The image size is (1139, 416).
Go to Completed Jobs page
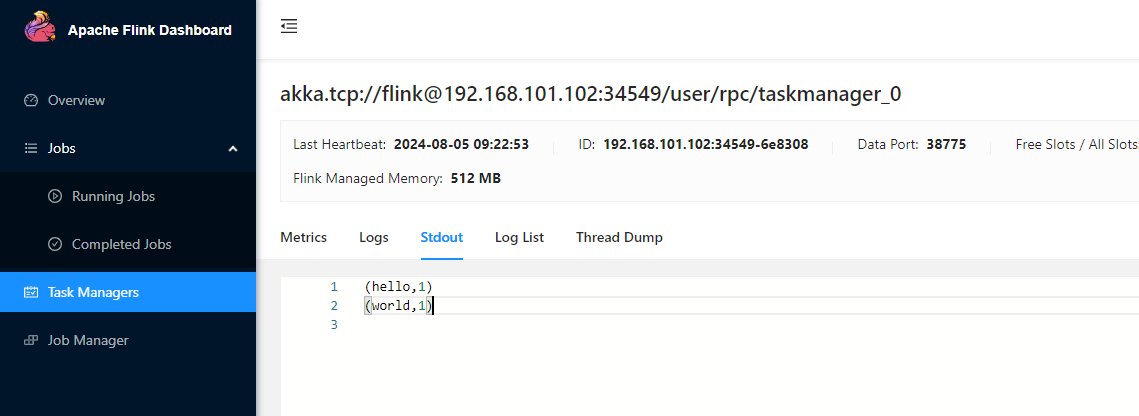[x=121, y=244]
